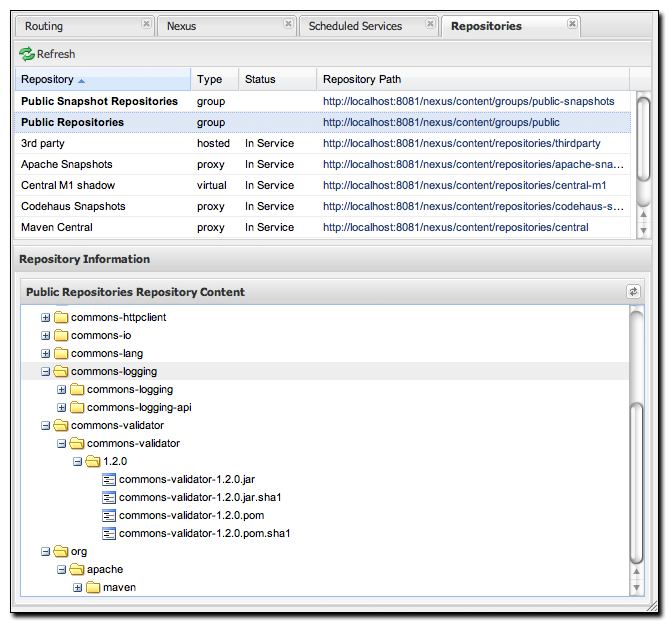
Task: Click the commons-httpclient folder icon
Action: (x=61, y=318)
